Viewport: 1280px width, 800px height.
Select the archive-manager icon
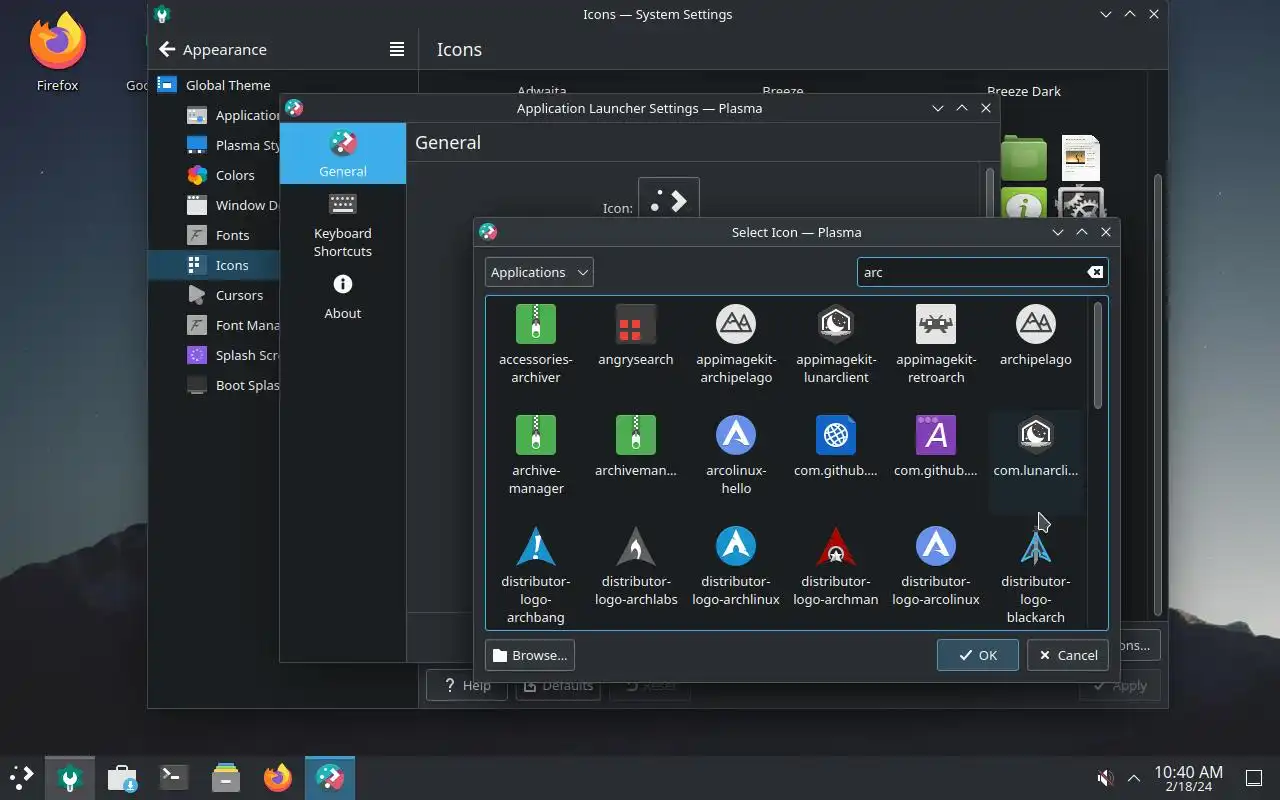(x=536, y=456)
